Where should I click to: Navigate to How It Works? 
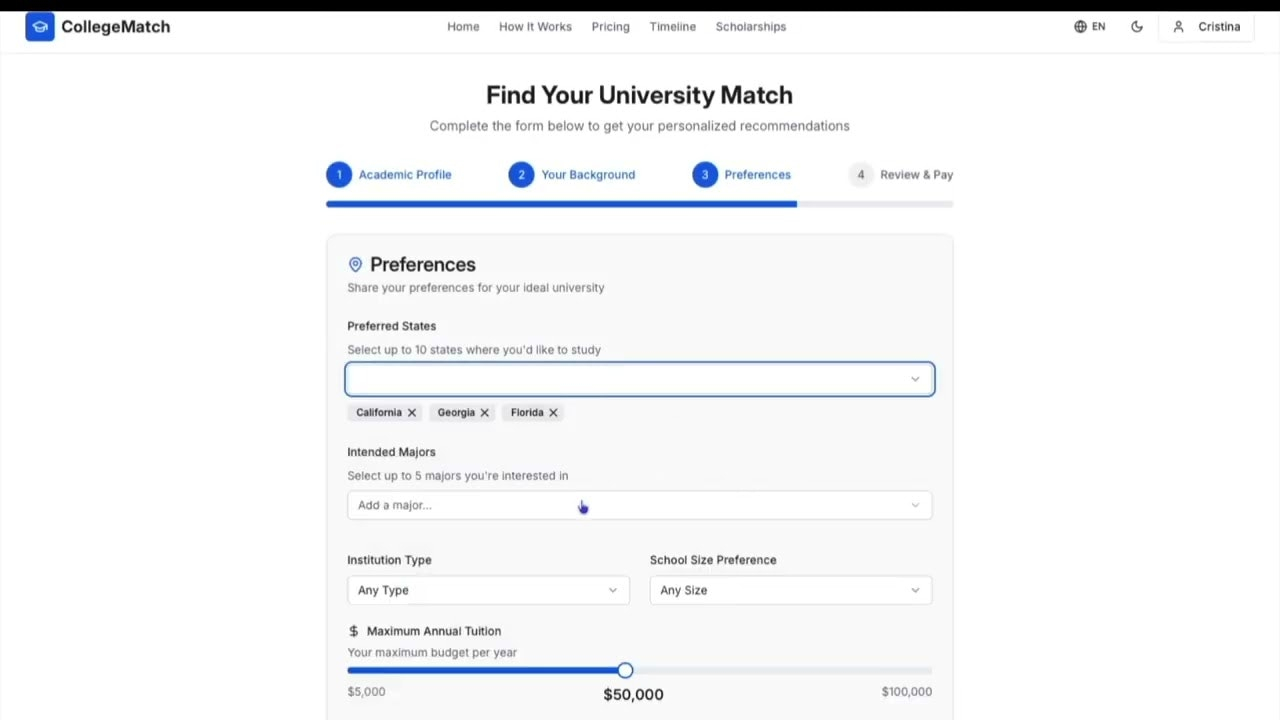tap(535, 26)
